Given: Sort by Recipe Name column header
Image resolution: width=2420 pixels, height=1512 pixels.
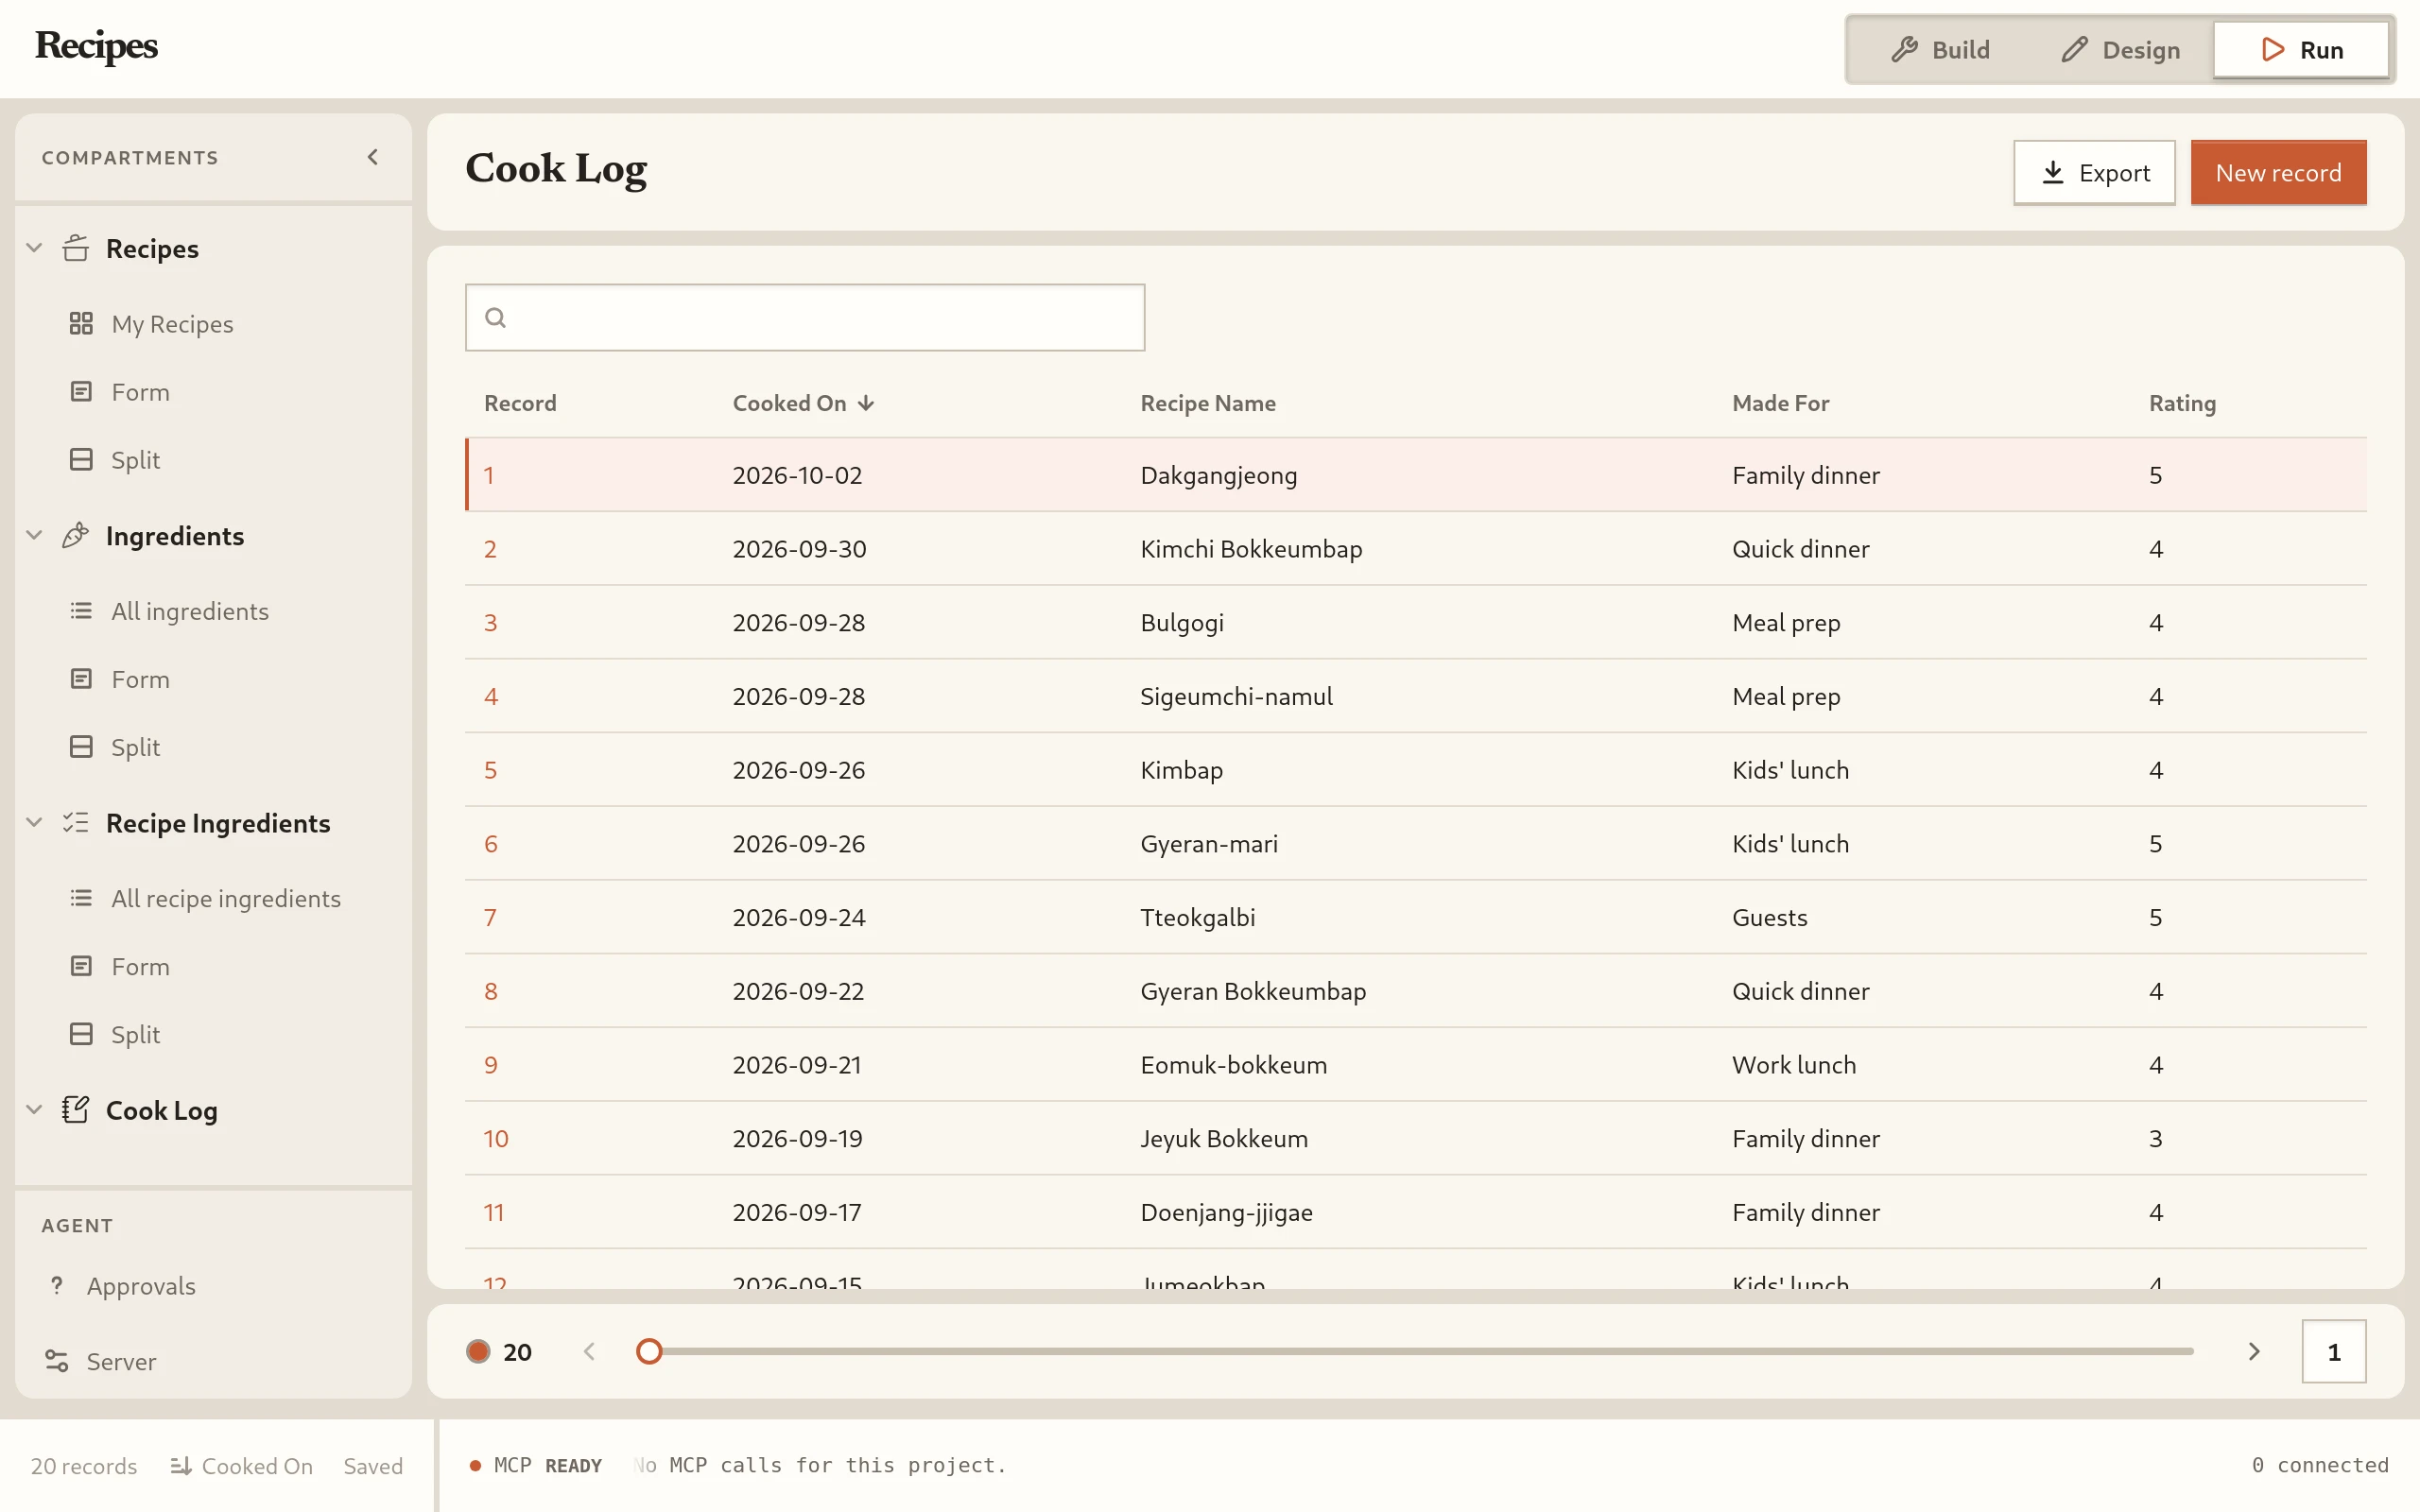Looking at the screenshot, I should coord(1208,403).
